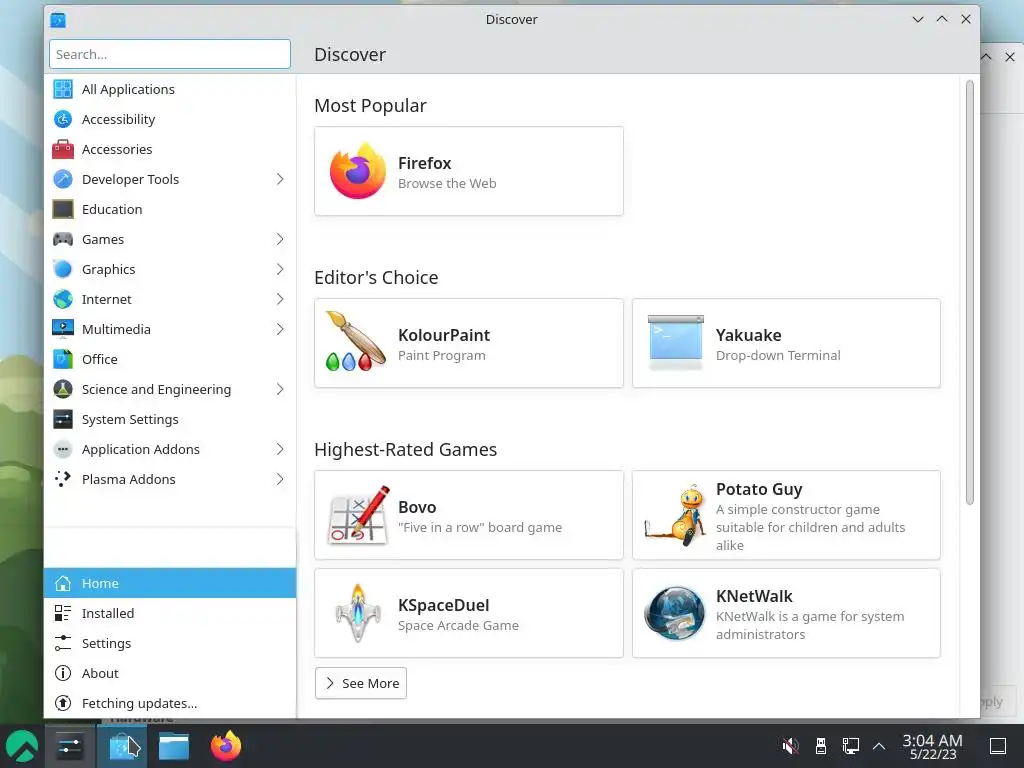Click the red Accessories toolbox icon
The image size is (1024, 768).
63,149
